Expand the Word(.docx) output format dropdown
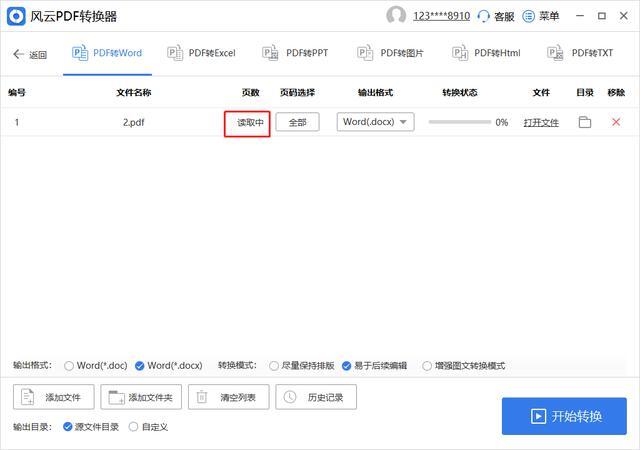The image size is (640, 450). pyautogui.click(x=375, y=122)
